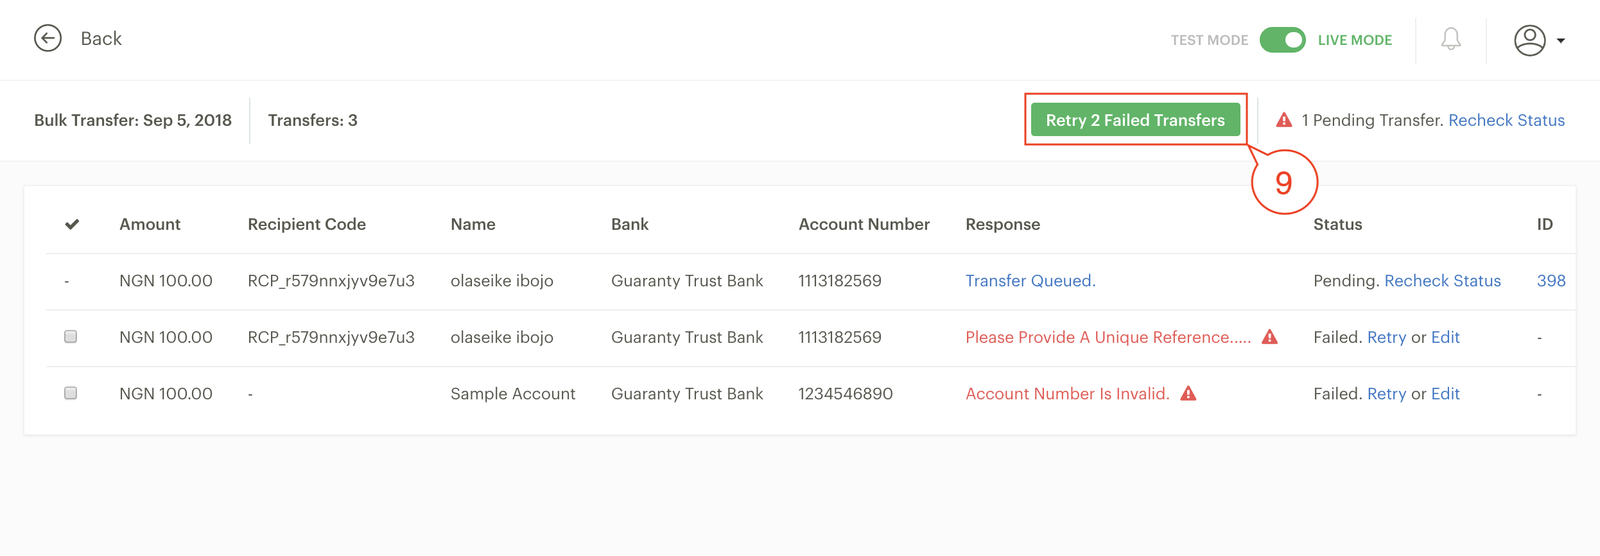Click the Retry 2 Failed Transfers button

click(x=1135, y=120)
